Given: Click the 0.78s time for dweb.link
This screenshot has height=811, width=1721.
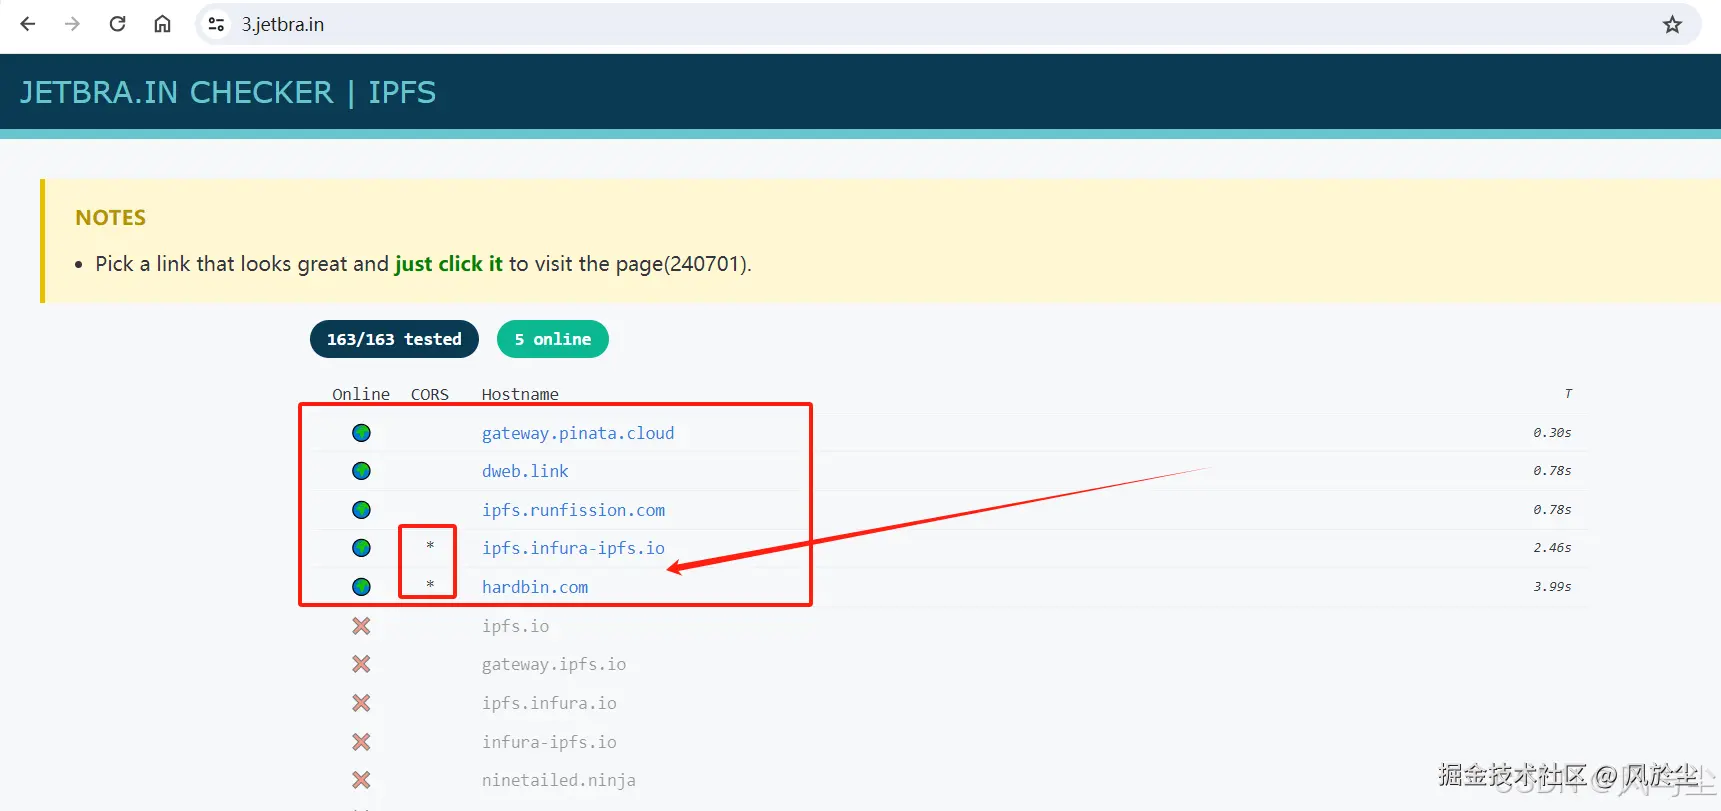Looking at the screenshot, I should pyautogui.click(x=1552, y=471).
